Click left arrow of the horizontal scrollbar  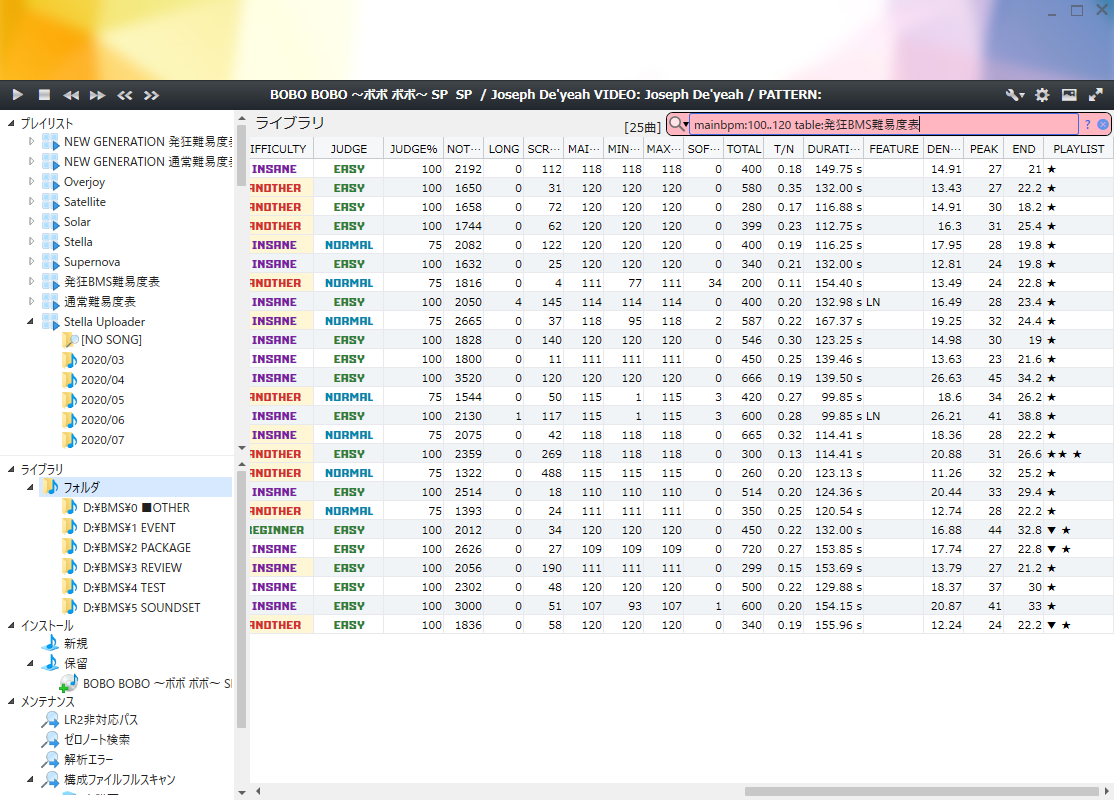tap(258, 791)
